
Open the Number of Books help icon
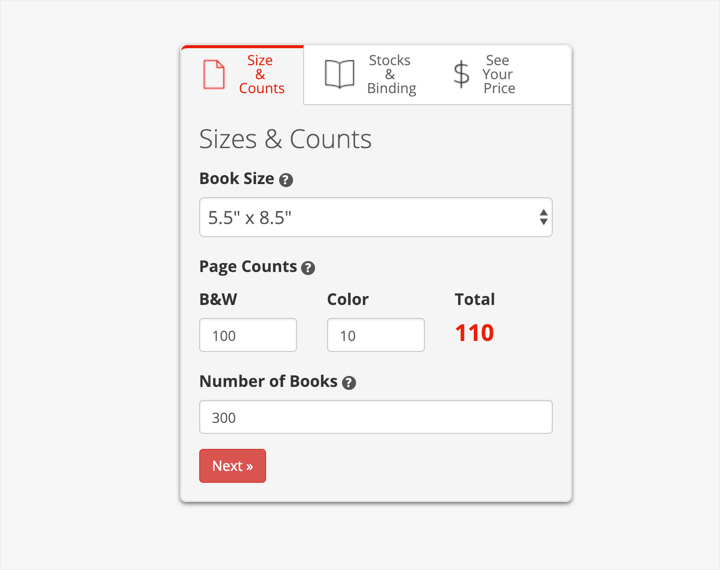pyautogui.click(x=349, y=383)
